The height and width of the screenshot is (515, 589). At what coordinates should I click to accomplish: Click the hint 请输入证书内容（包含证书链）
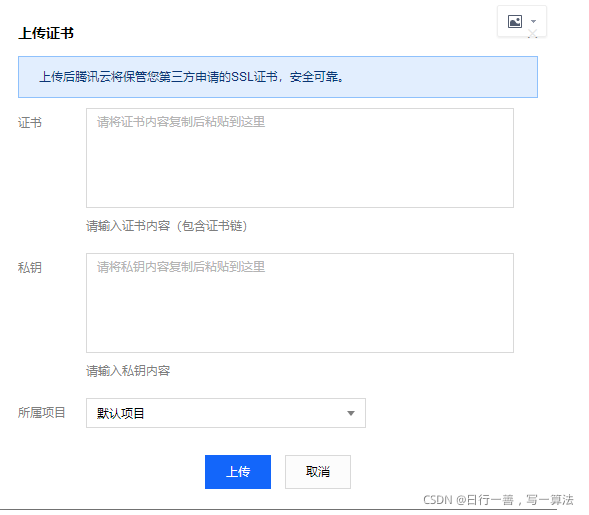(167, 226)
